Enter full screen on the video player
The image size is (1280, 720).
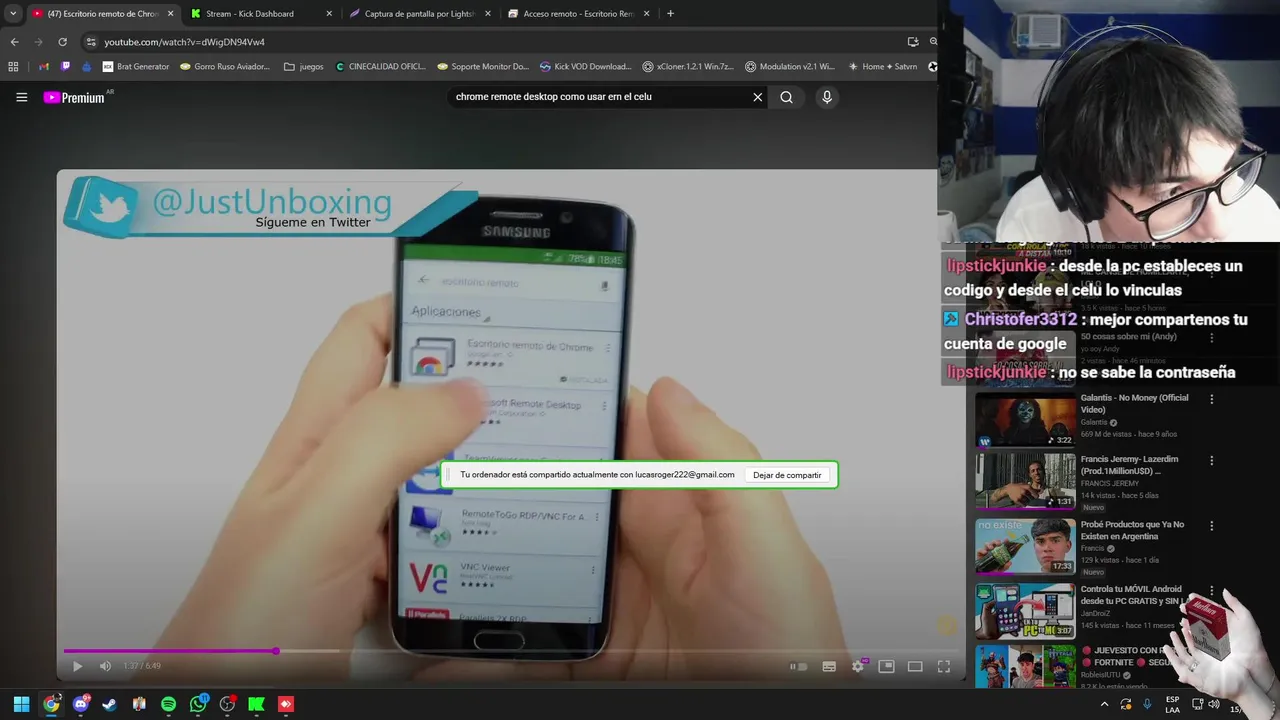(943, 666)
